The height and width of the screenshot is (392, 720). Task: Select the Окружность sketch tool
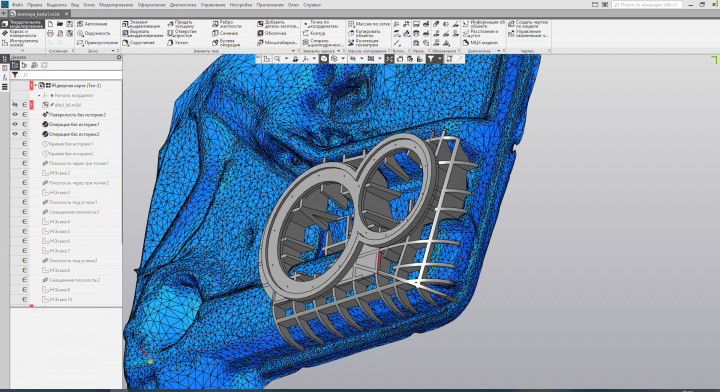(x=94, y=34)
